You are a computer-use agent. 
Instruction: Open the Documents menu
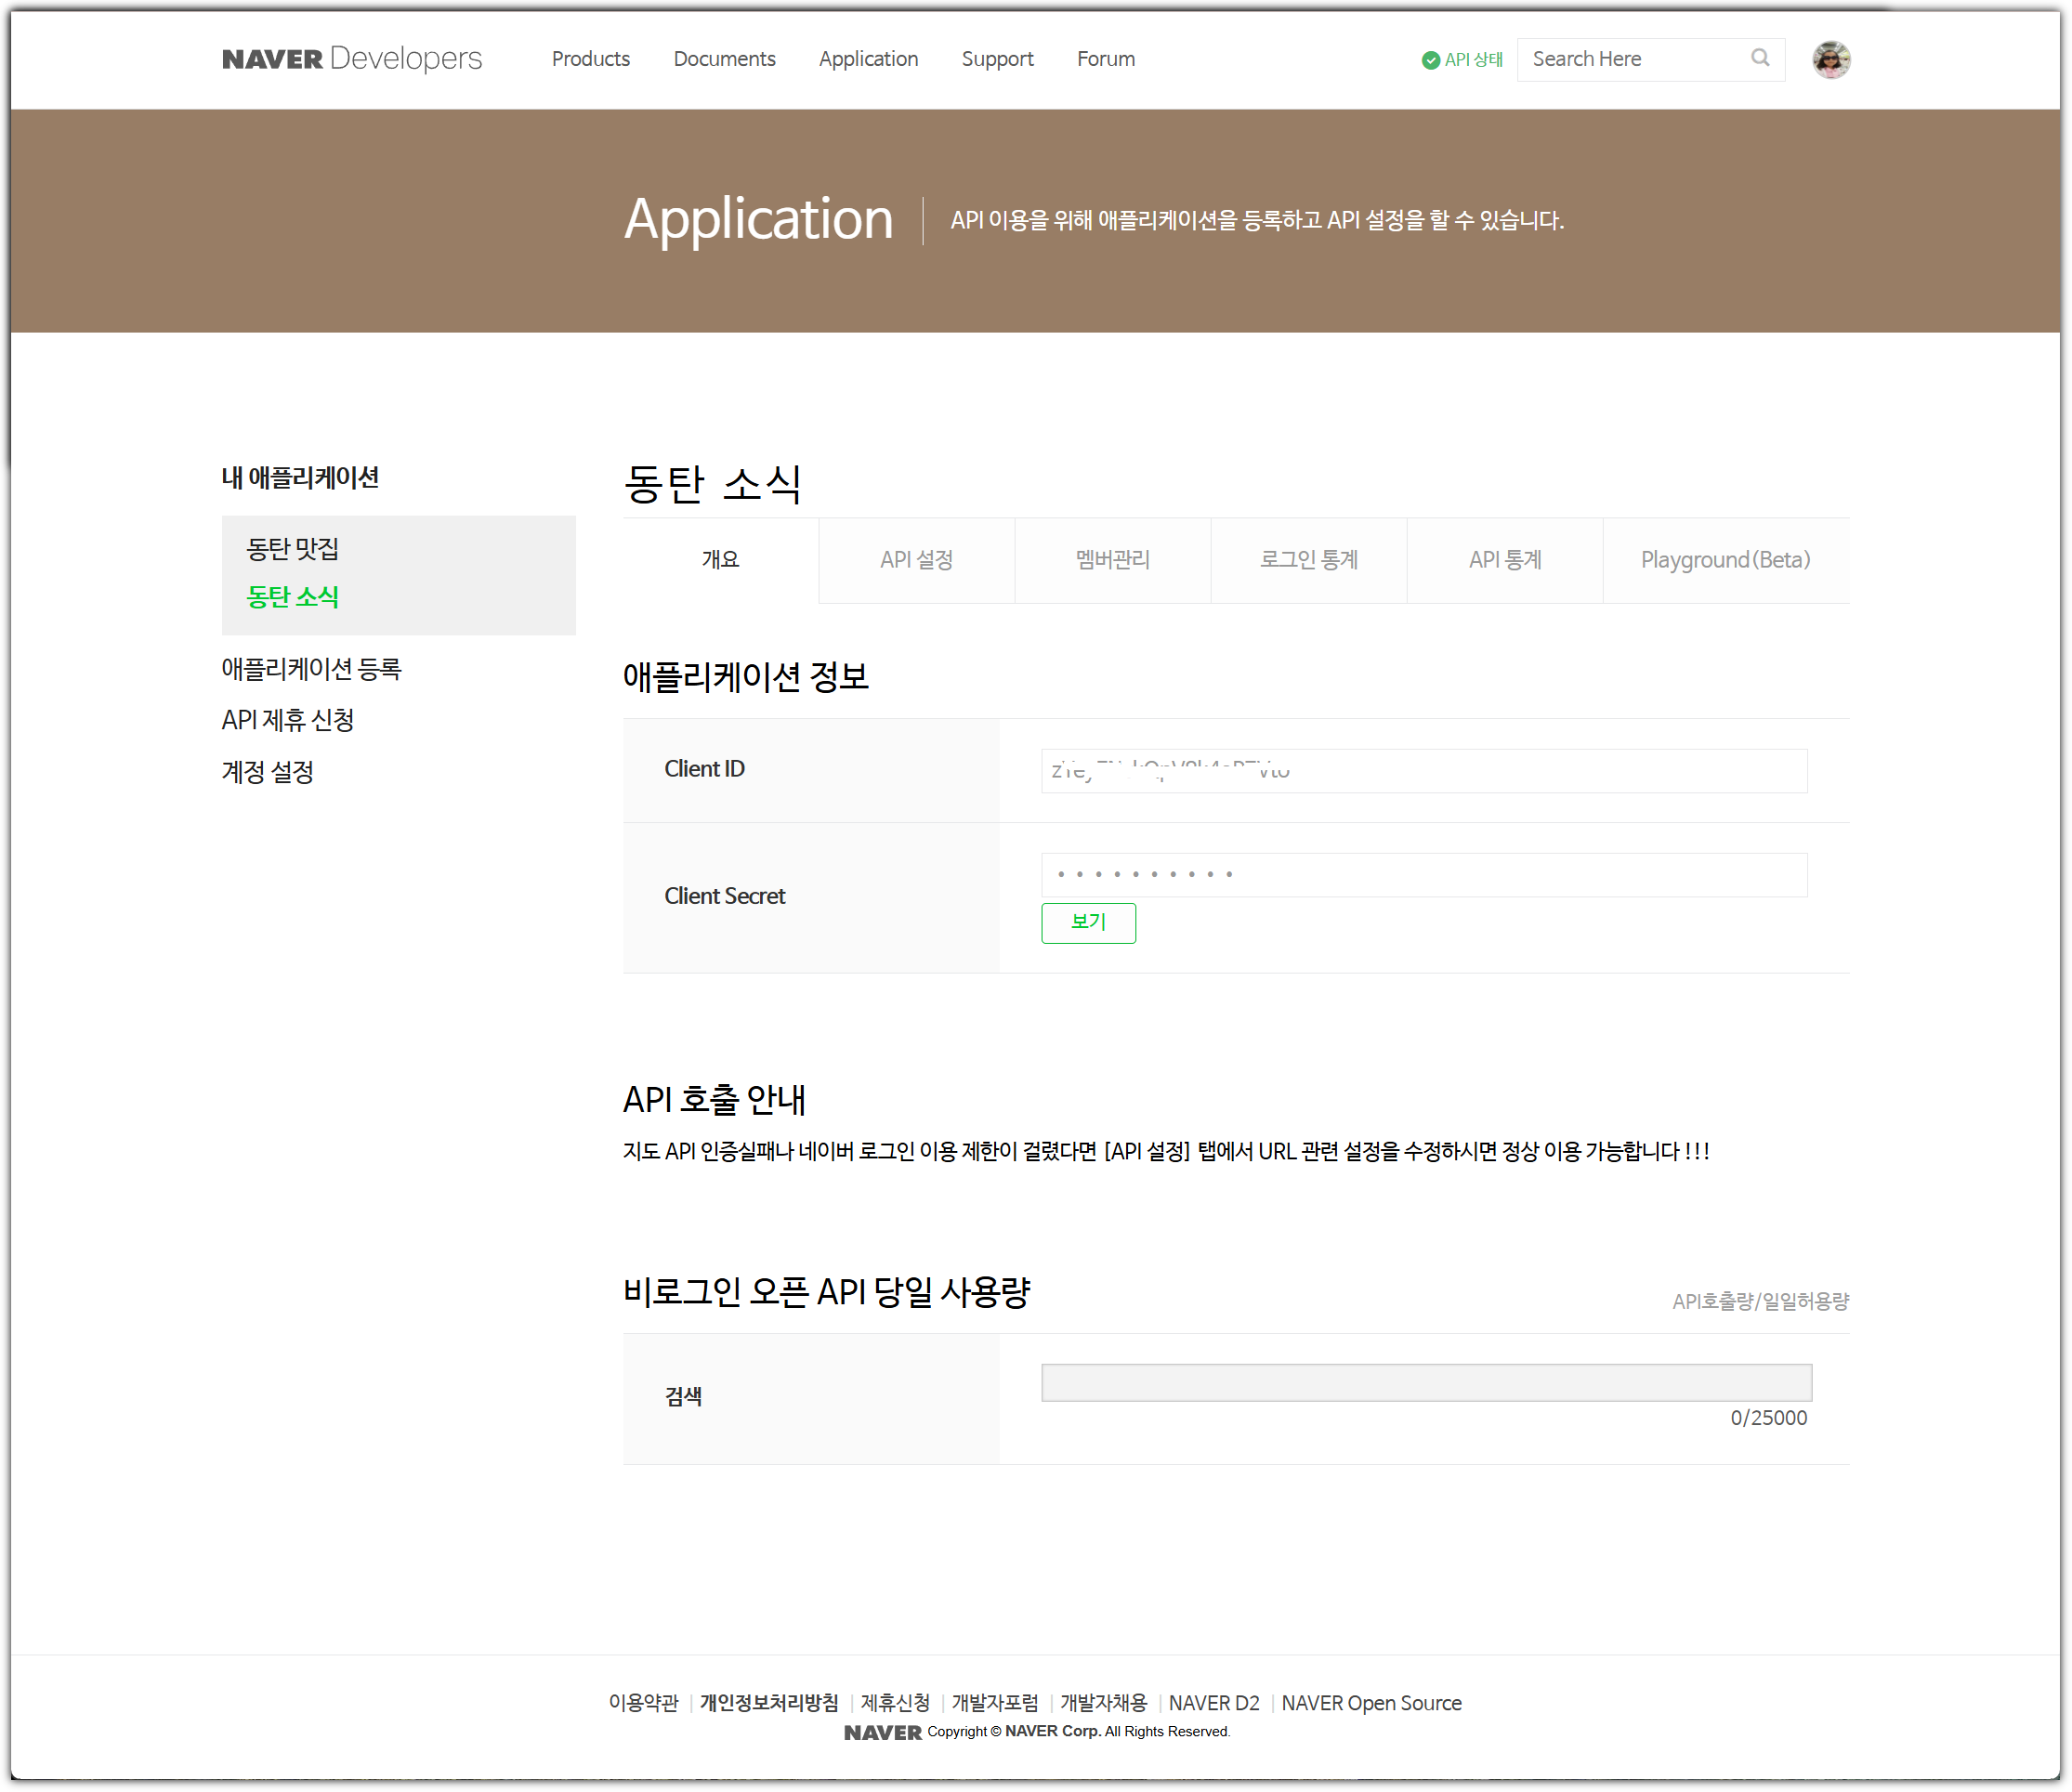coord(724,59)
